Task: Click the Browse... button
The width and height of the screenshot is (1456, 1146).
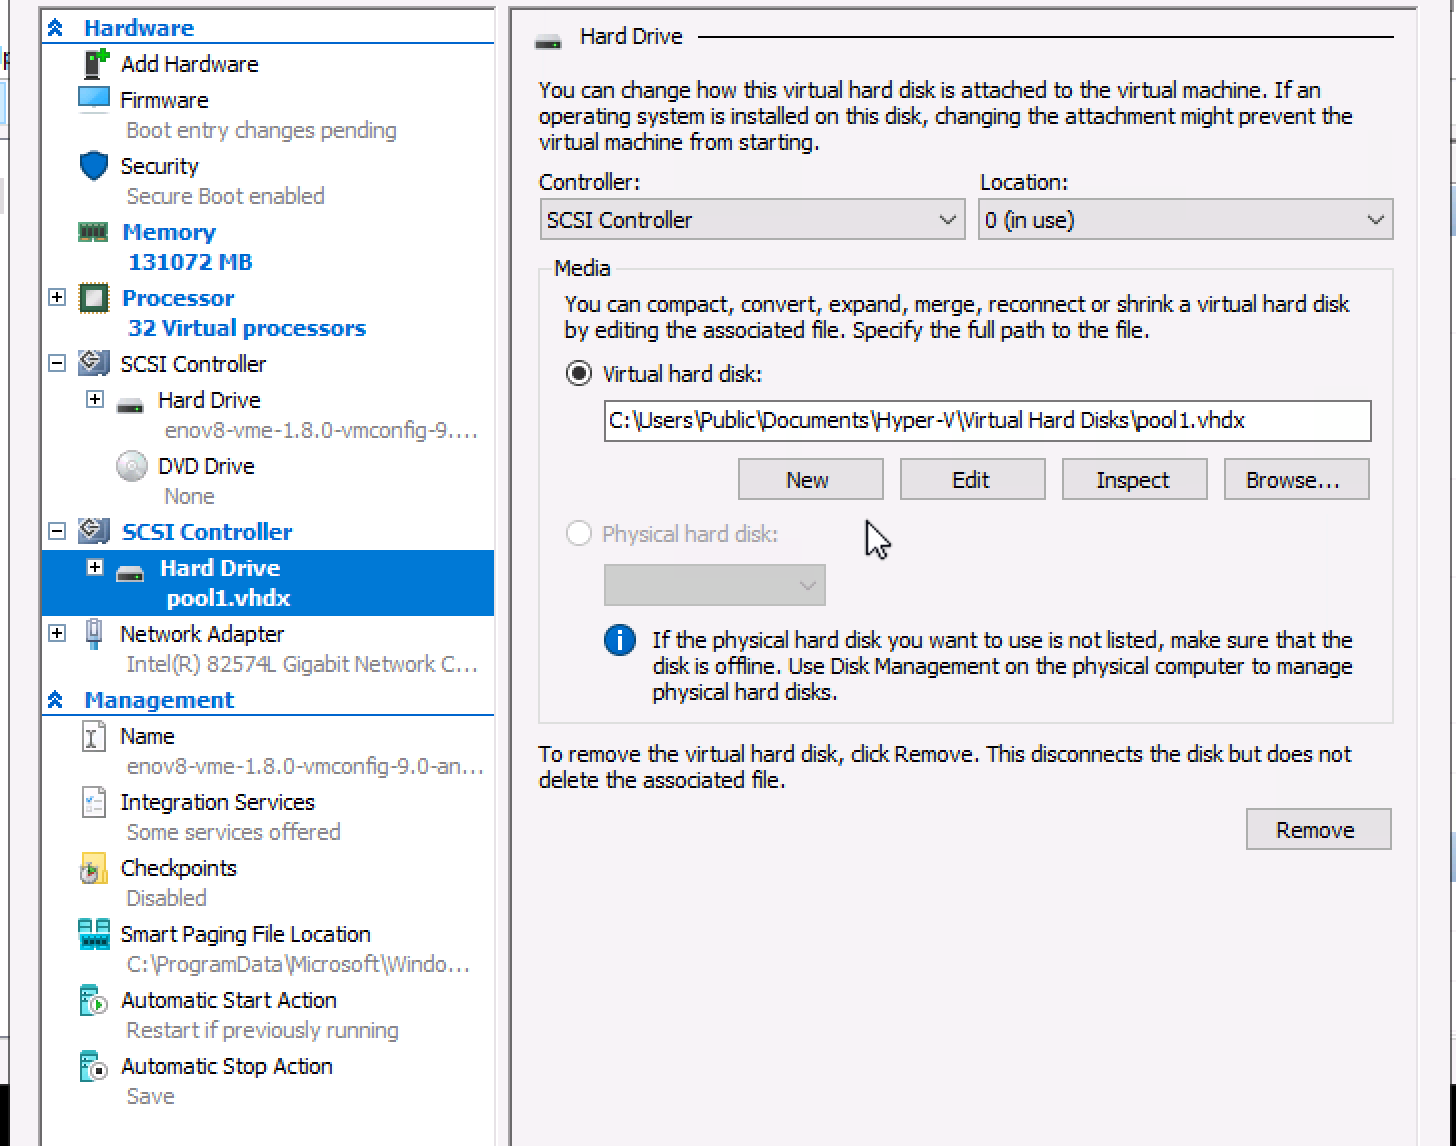Action: (x=1296, y=480)
